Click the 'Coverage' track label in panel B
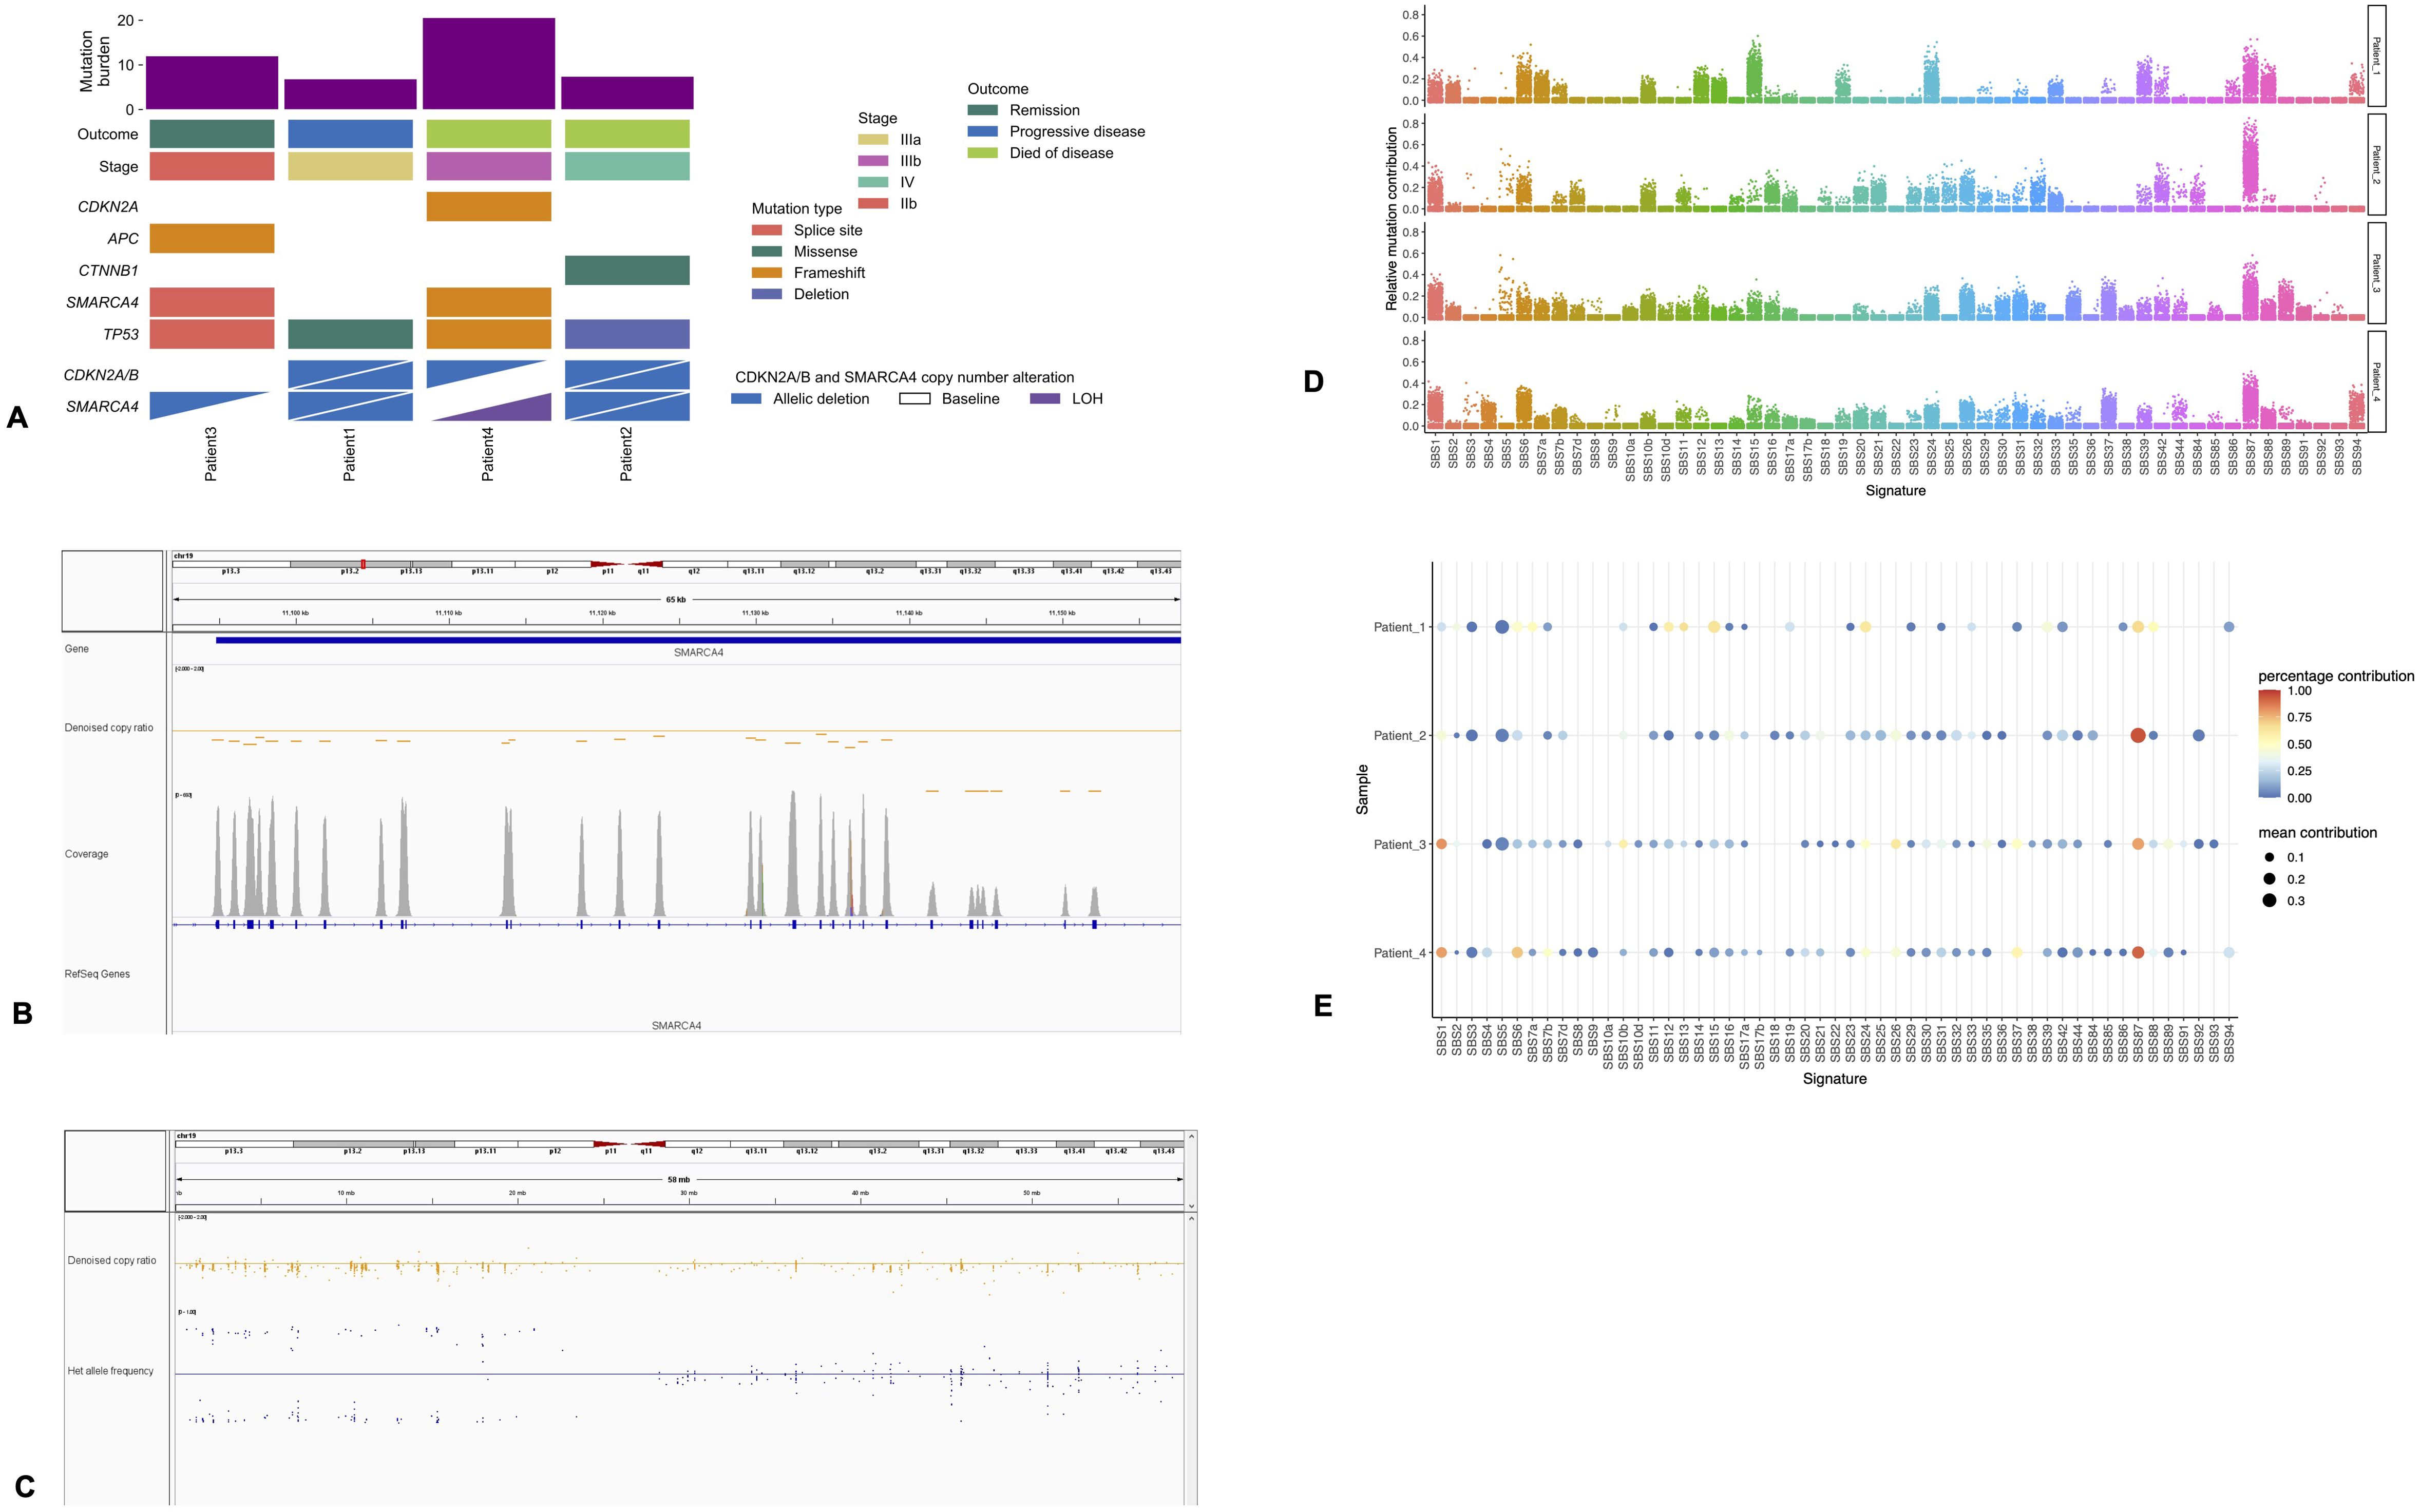Image resolution: width=2420 pixels, height=1512 pixels. [86, 854]
